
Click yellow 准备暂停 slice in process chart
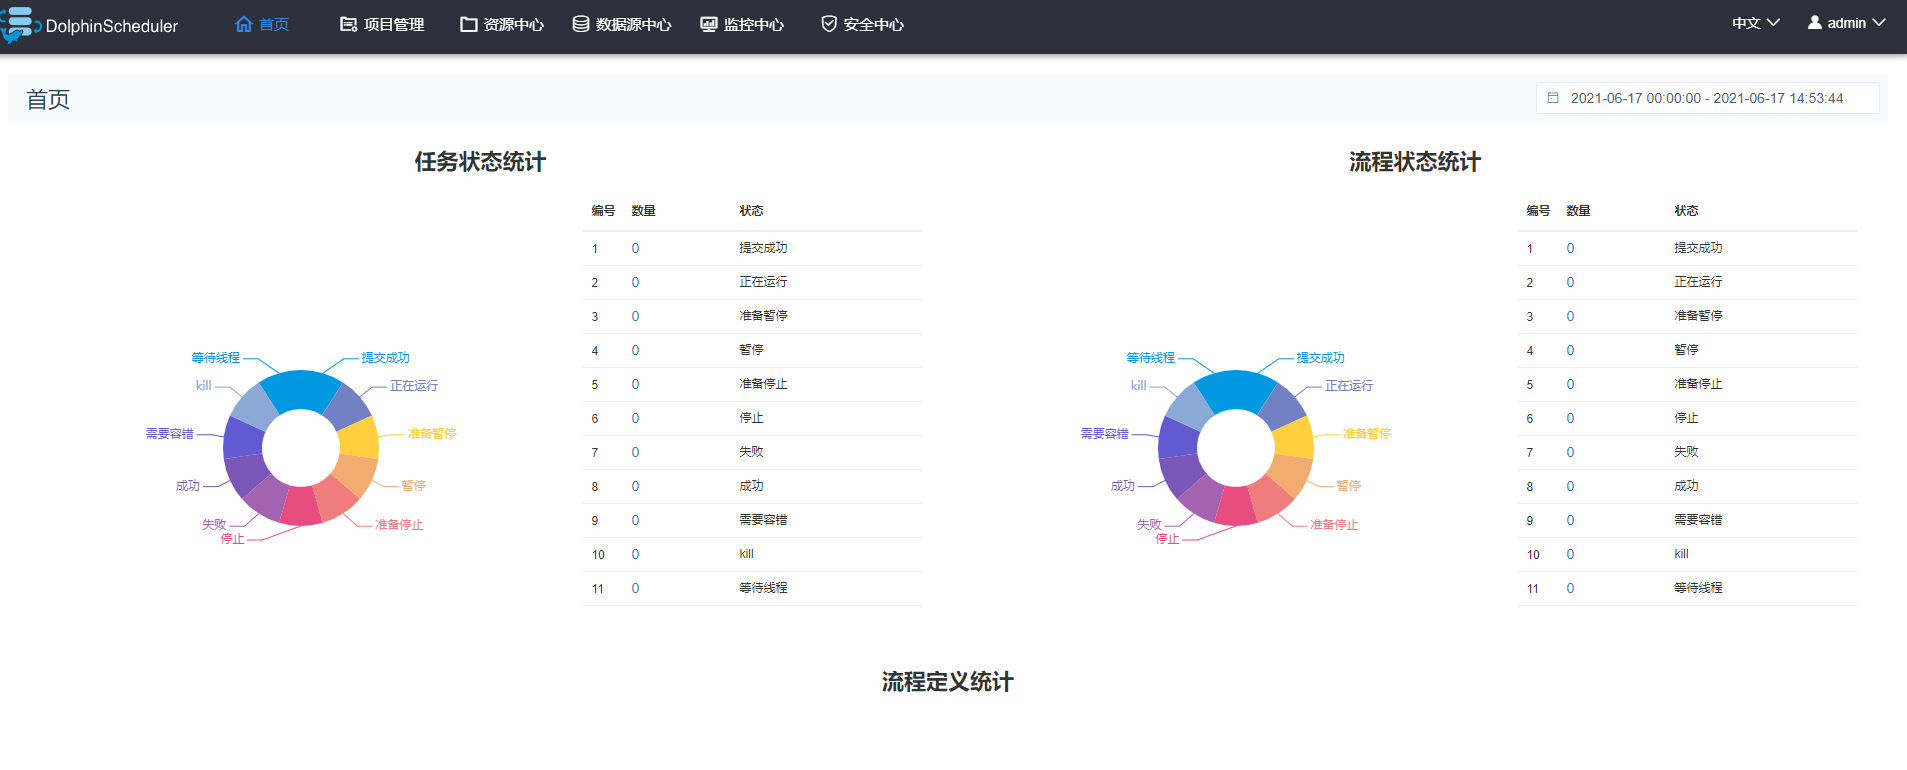point(1293,438)
